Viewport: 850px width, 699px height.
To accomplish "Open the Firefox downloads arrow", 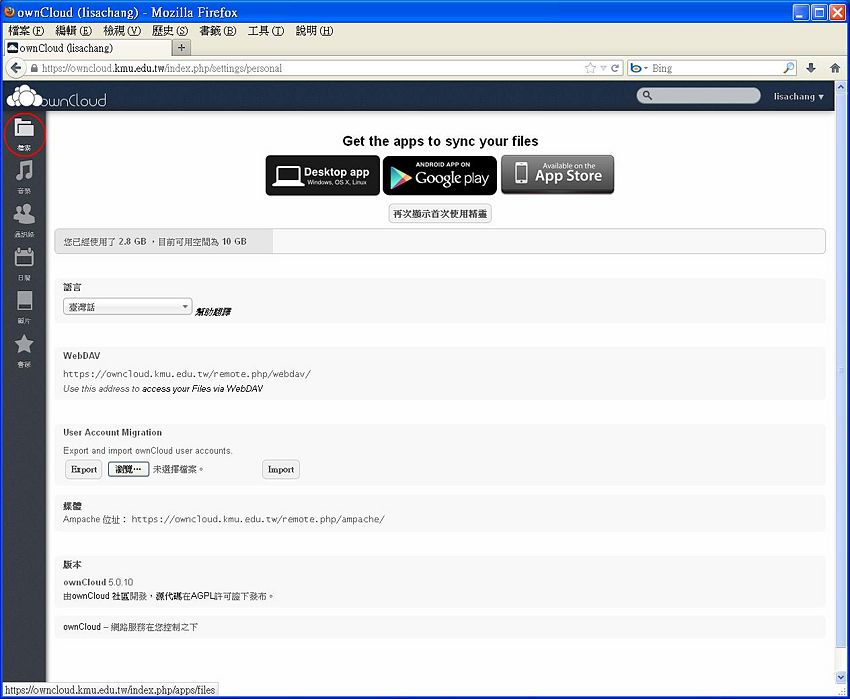I will [x=811, y=68].
